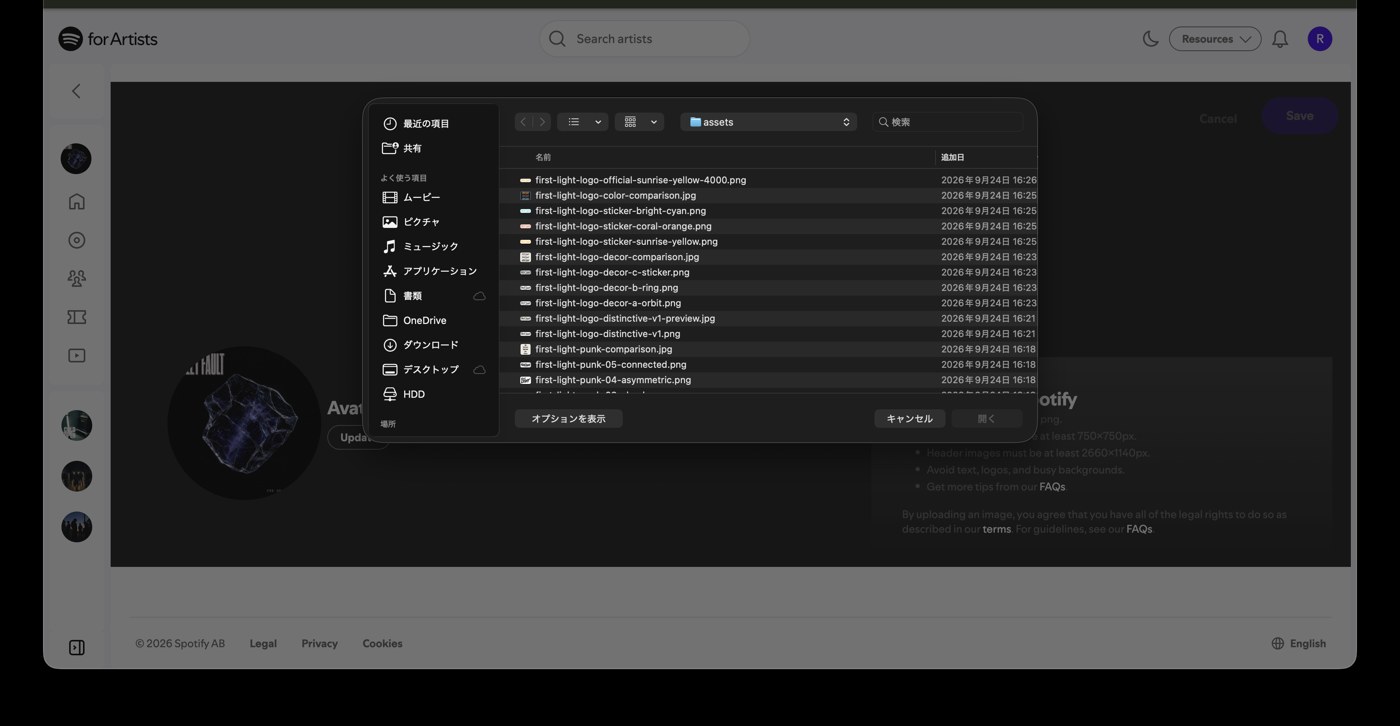The width and height of the screenshot is (1400, 726).
Task: Select the top artist avatar in sidebar
Action: [x=76, y=158]
